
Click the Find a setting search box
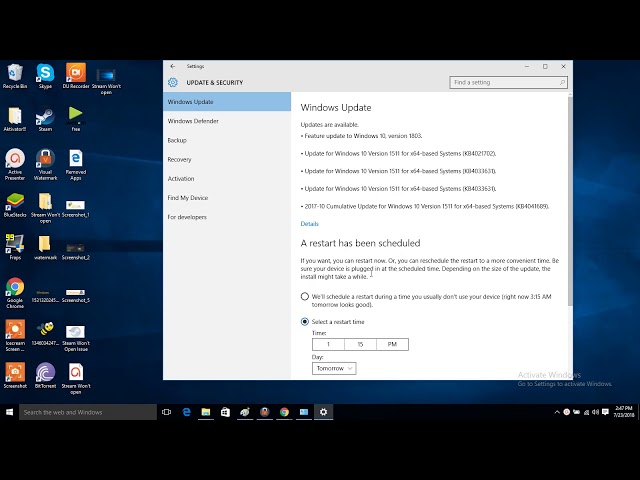coord(508,82)
